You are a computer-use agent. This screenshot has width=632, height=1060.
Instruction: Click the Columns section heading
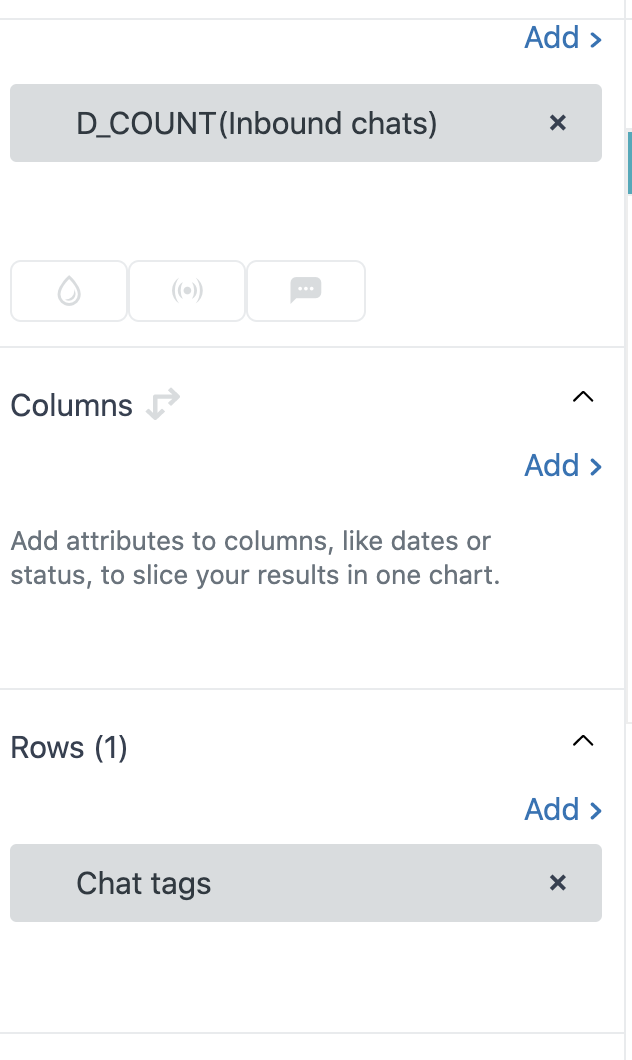(x=71, y=406)
